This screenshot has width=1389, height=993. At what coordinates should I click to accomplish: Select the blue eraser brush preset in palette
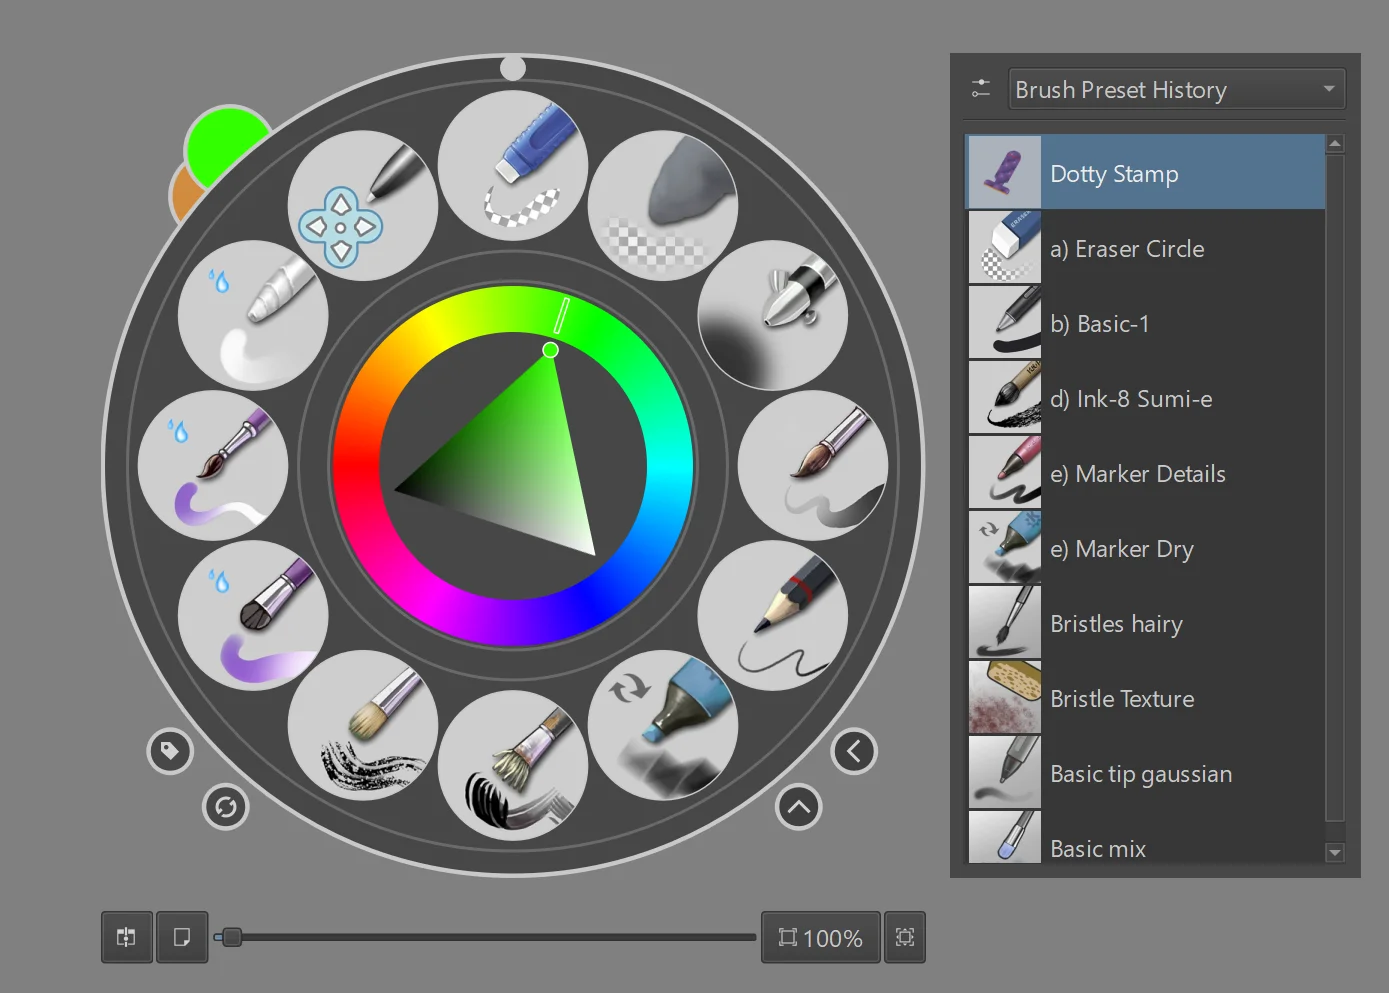[512, 165]
